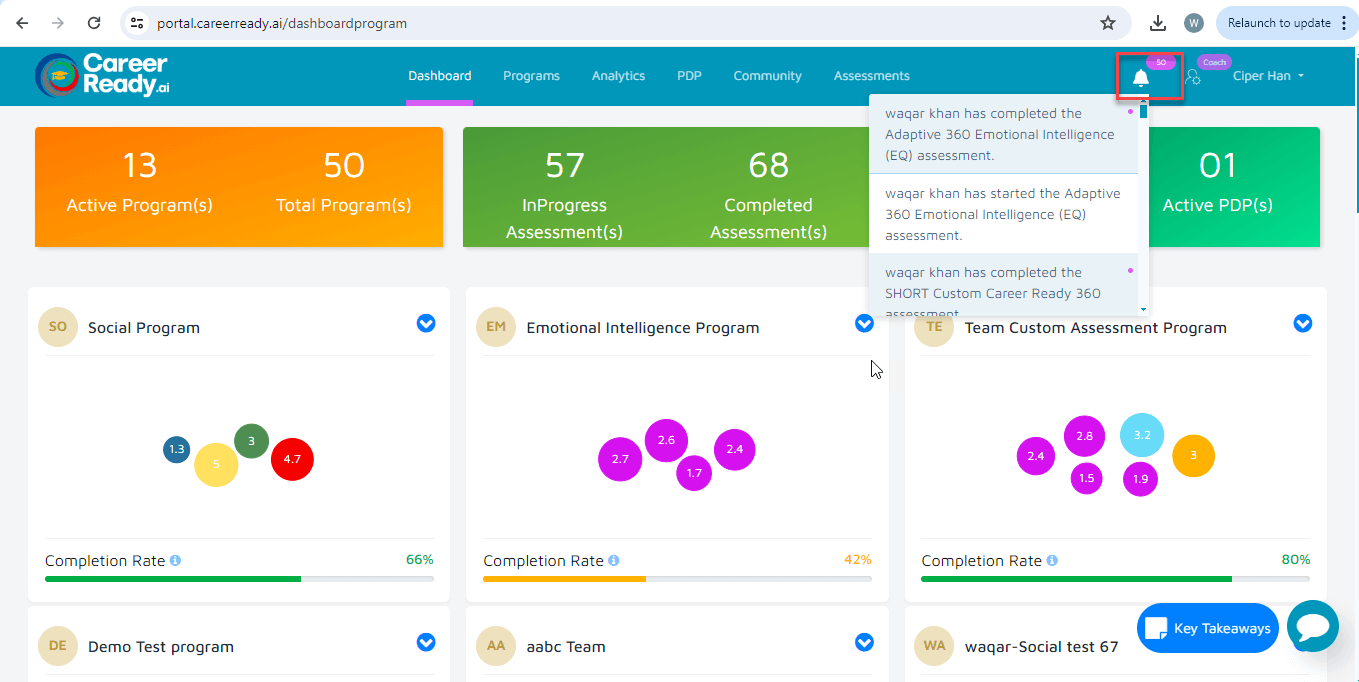Click the CareerReady.ai logo

[x=102, y=75]
